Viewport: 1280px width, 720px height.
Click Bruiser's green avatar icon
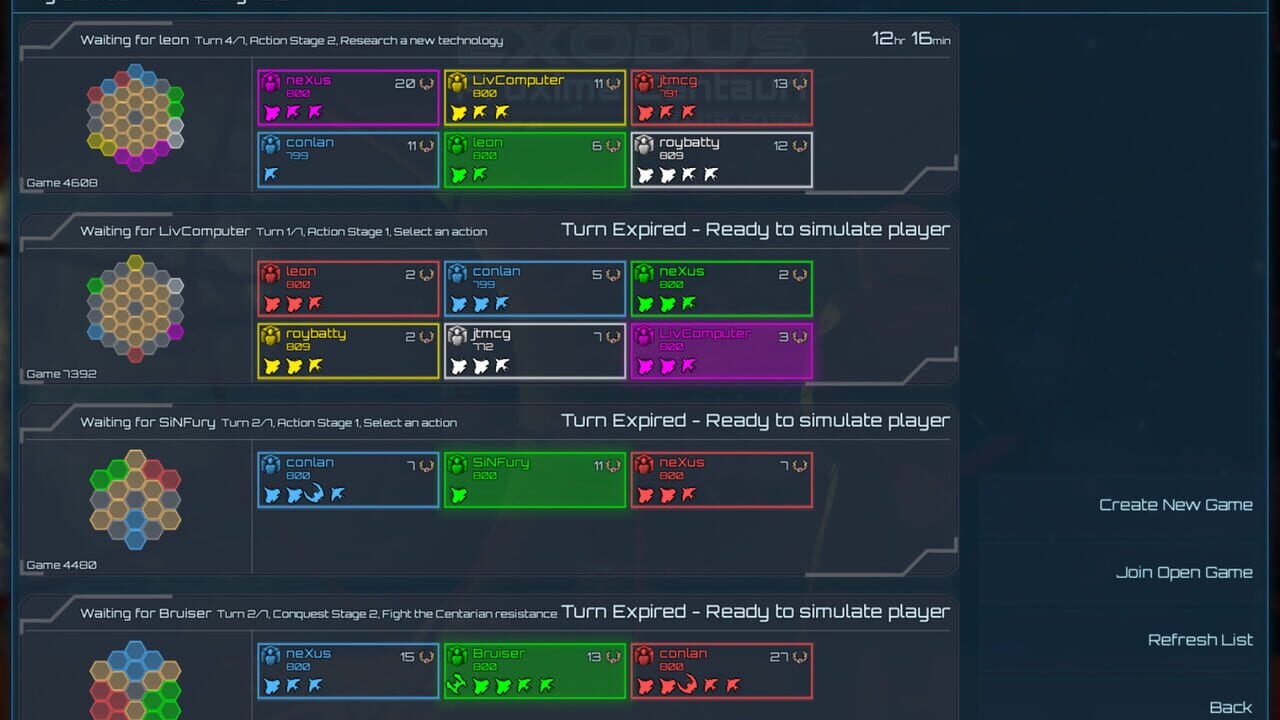458,656
